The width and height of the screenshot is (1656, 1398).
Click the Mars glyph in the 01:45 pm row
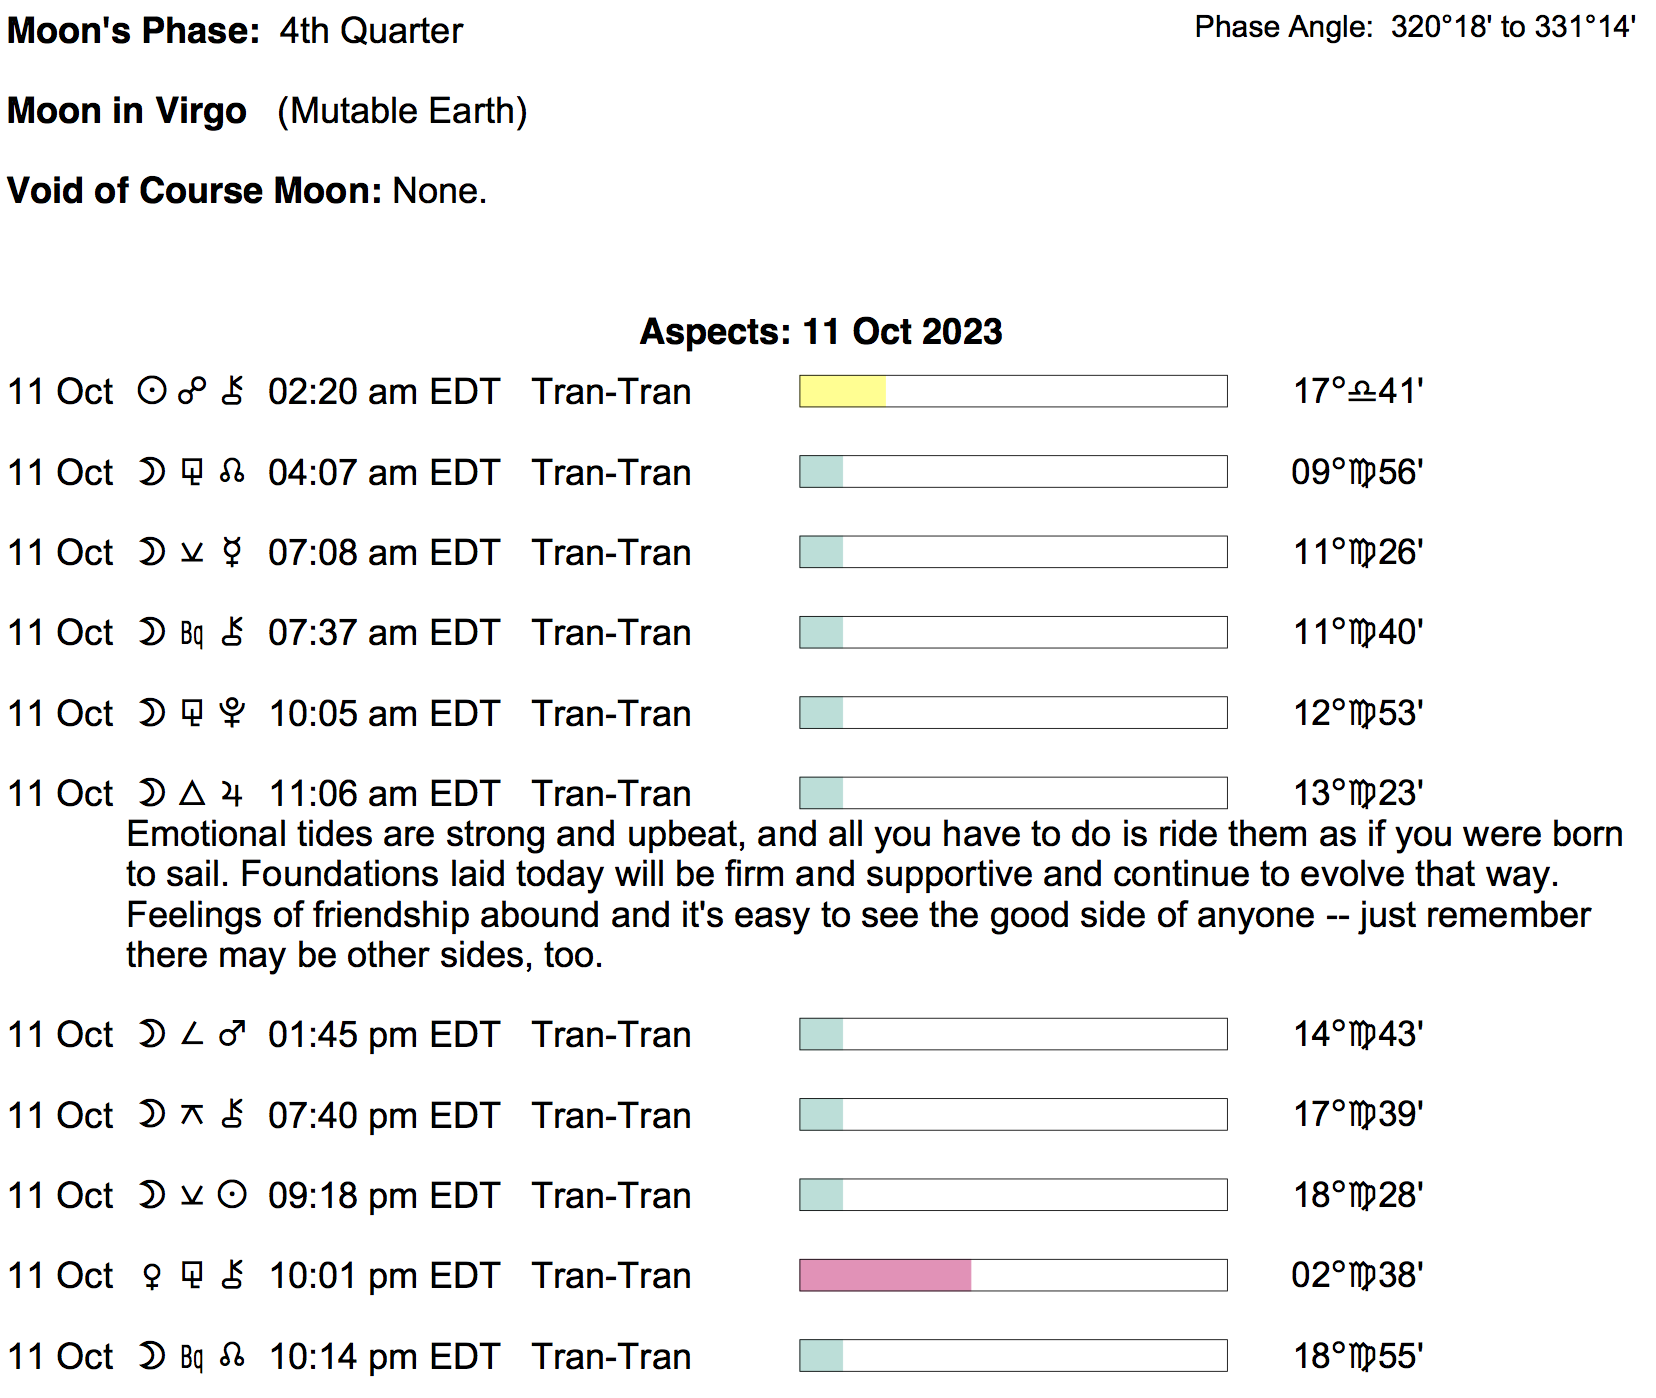tap(232, 1034)
